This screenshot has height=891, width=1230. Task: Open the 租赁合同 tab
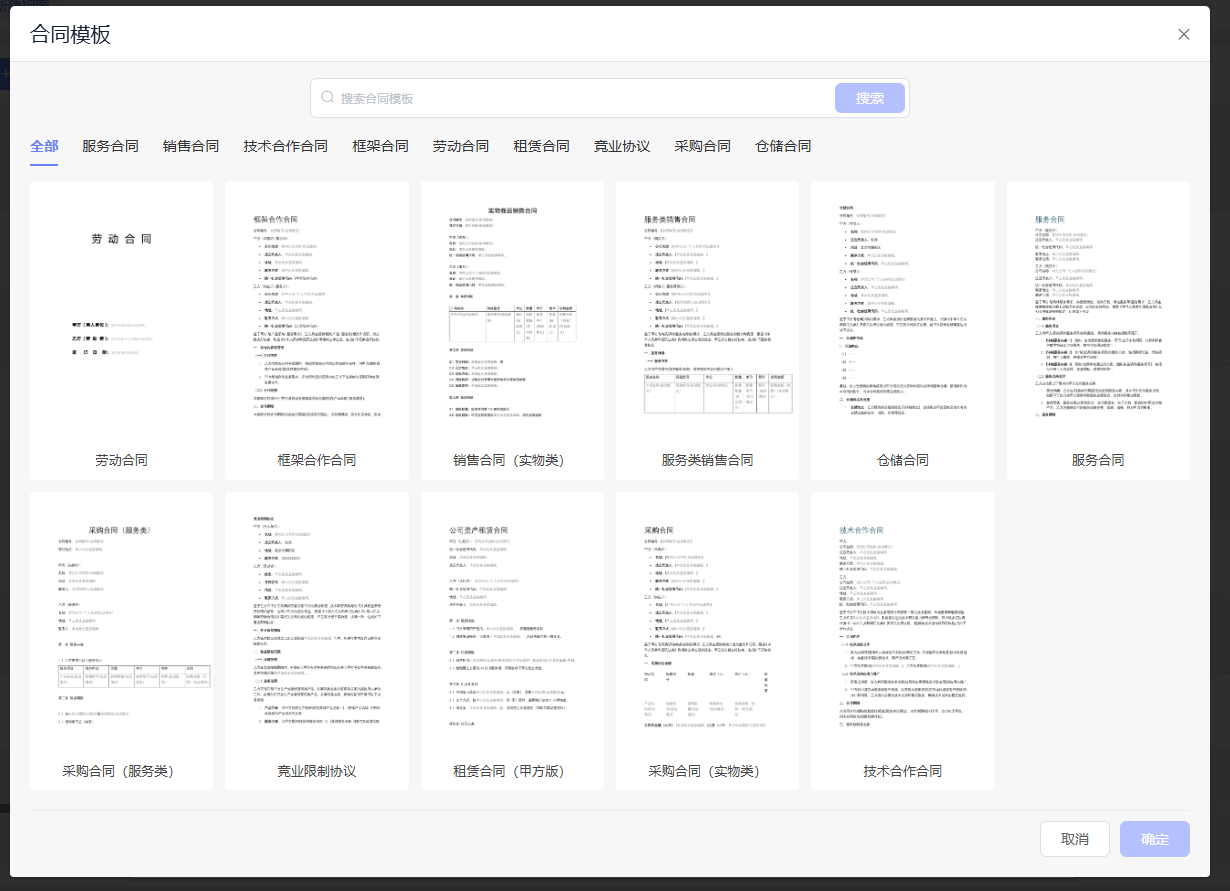pos(541,146)
